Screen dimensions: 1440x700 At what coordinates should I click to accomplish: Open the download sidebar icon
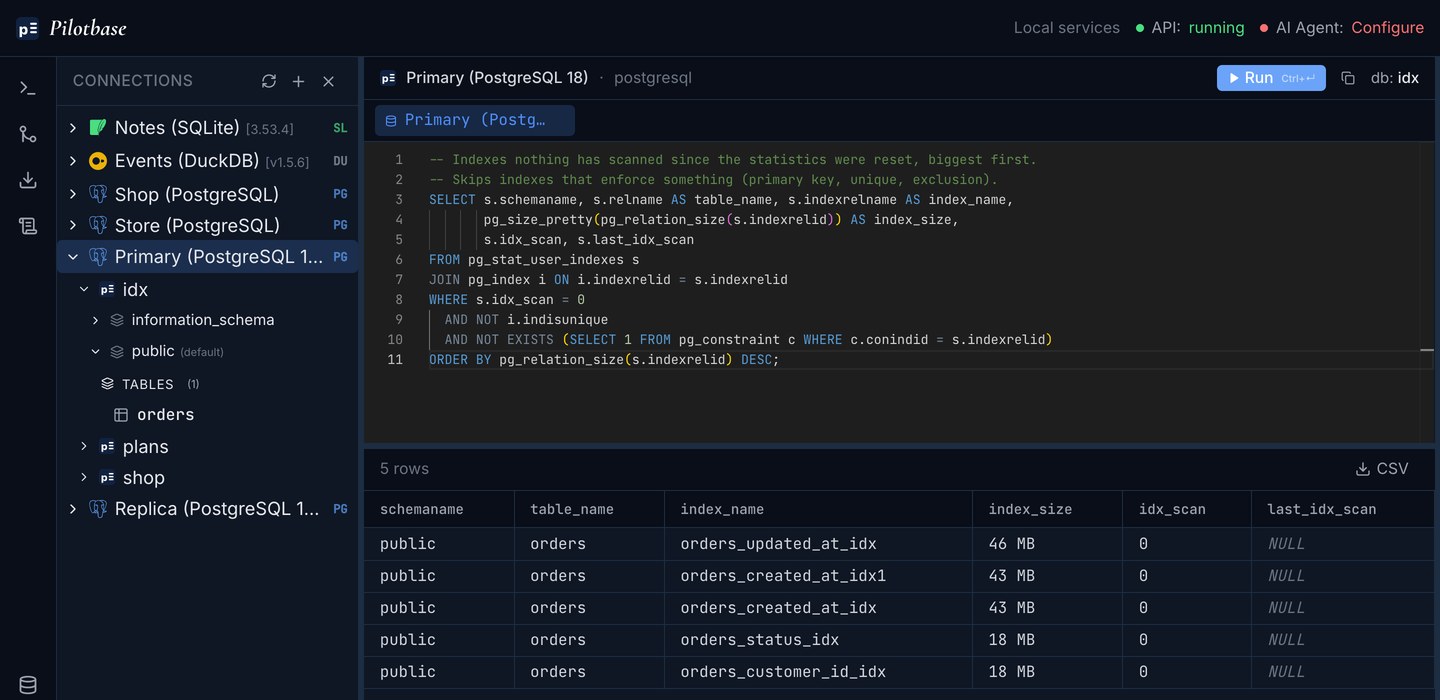pos(28,180)
